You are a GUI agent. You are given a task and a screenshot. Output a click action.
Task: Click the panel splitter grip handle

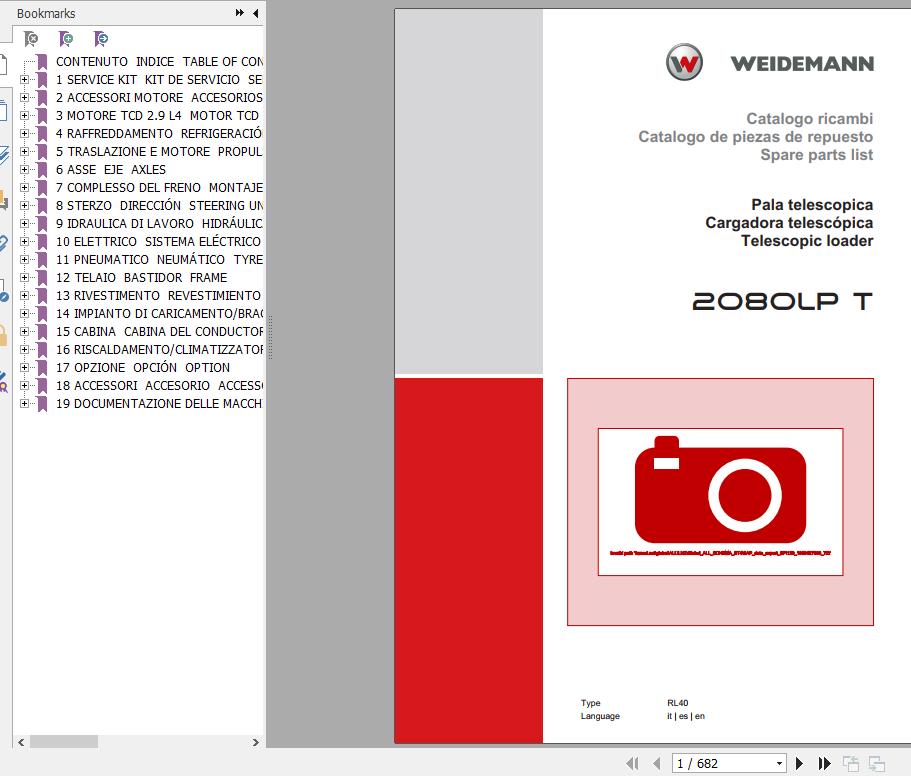tap(270, 337)
